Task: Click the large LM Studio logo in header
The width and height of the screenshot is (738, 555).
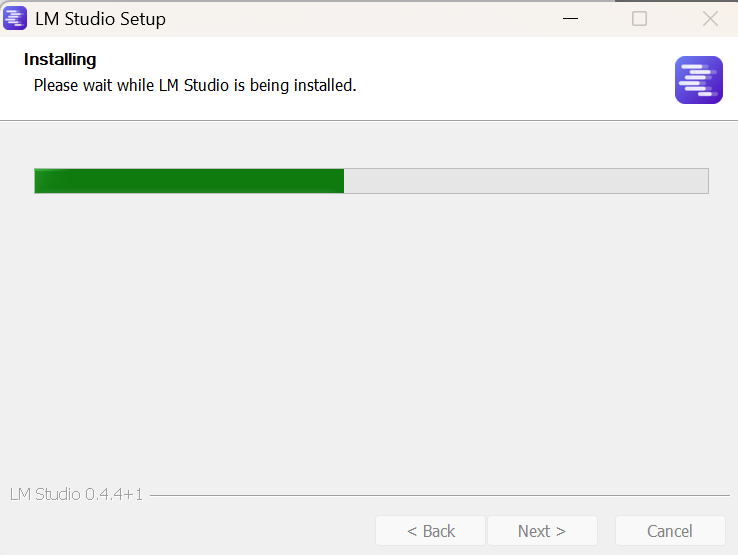Action: tap(698, 80)
